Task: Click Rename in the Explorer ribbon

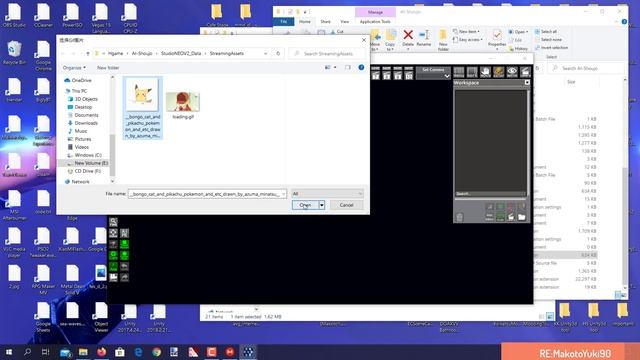Action: [424, 38]
